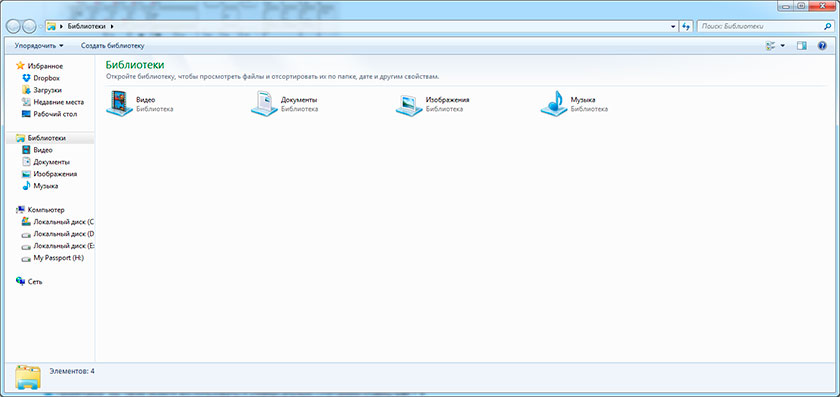Image resolution: width=840 pixels, height=397 pixels.
Task: Click the Изображения library name in main pane
Action: coord(448,100)
